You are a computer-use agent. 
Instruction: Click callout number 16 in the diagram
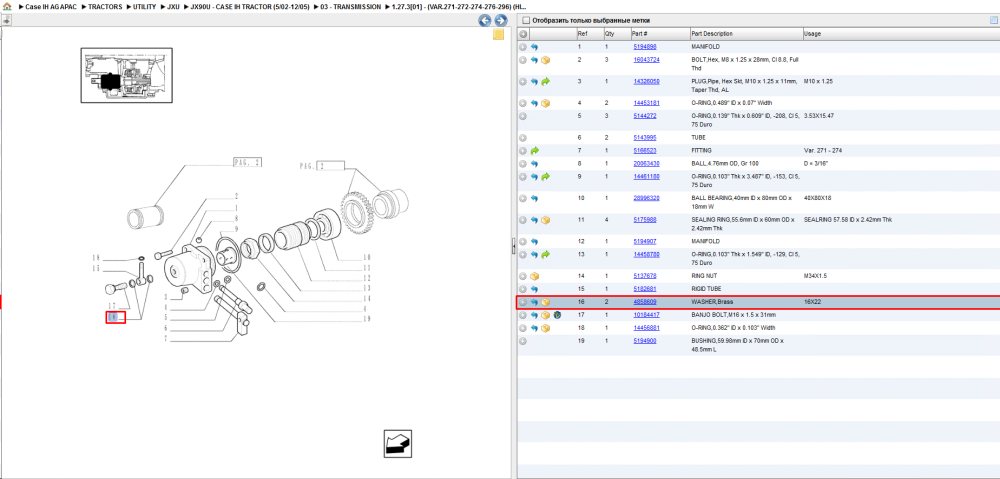[x=115, y=317]
